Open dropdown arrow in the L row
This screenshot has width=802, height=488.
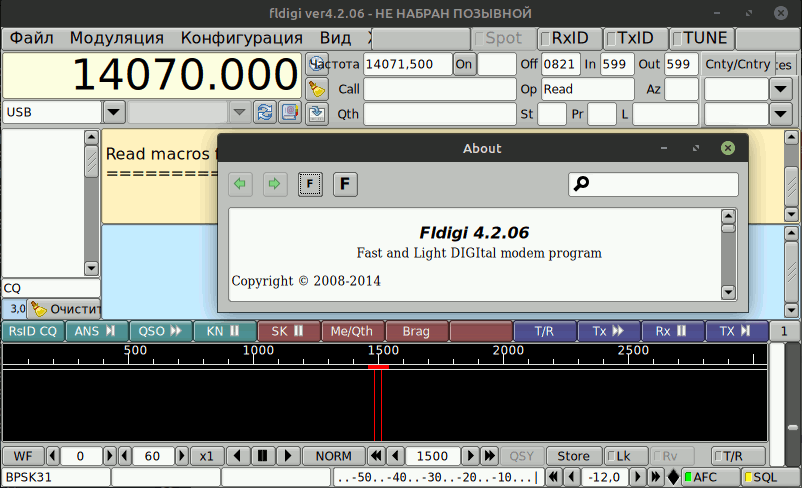(781, 114)
